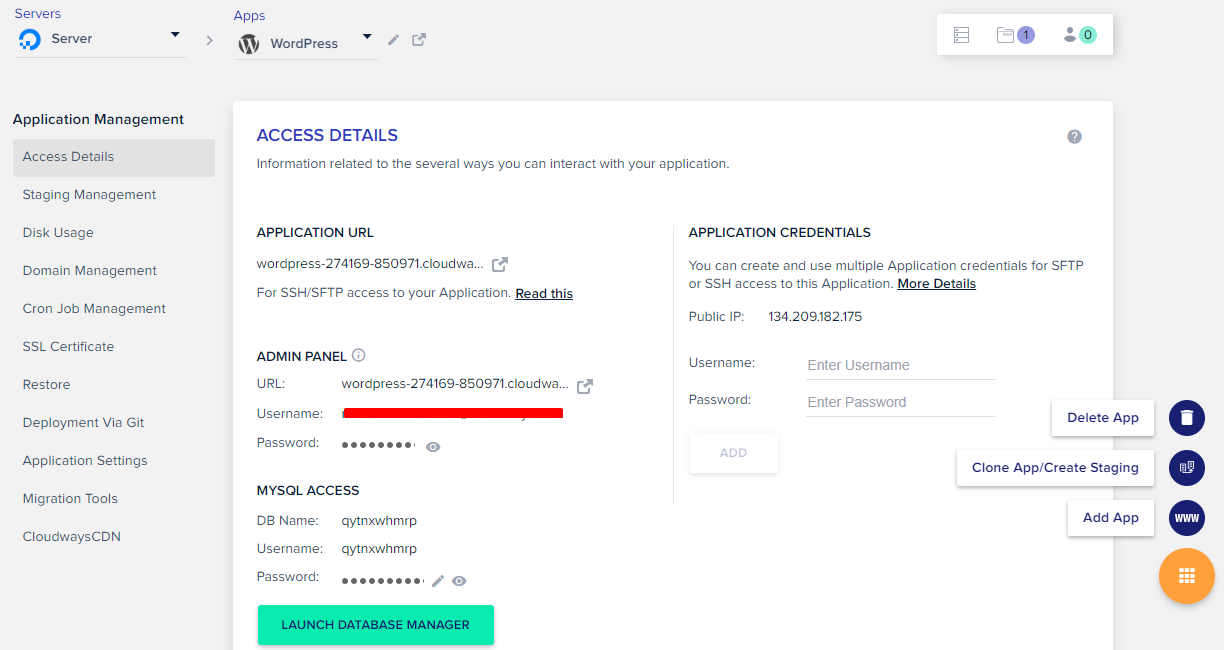Click the breadcrumb chevron between Server and Apps
This screenshot has width=1224, height=650.
pos(210,41)
